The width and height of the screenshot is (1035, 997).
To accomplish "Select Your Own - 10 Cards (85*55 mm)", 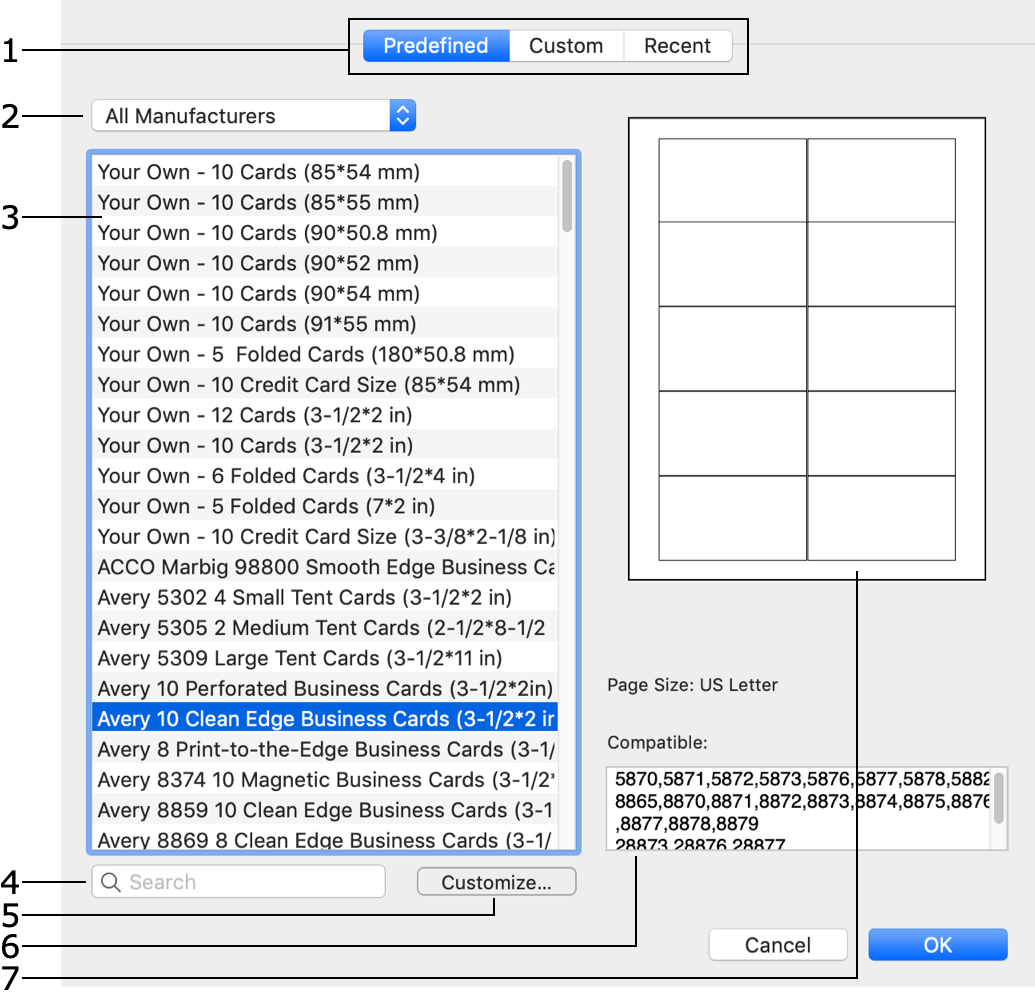I will [325, 202].
